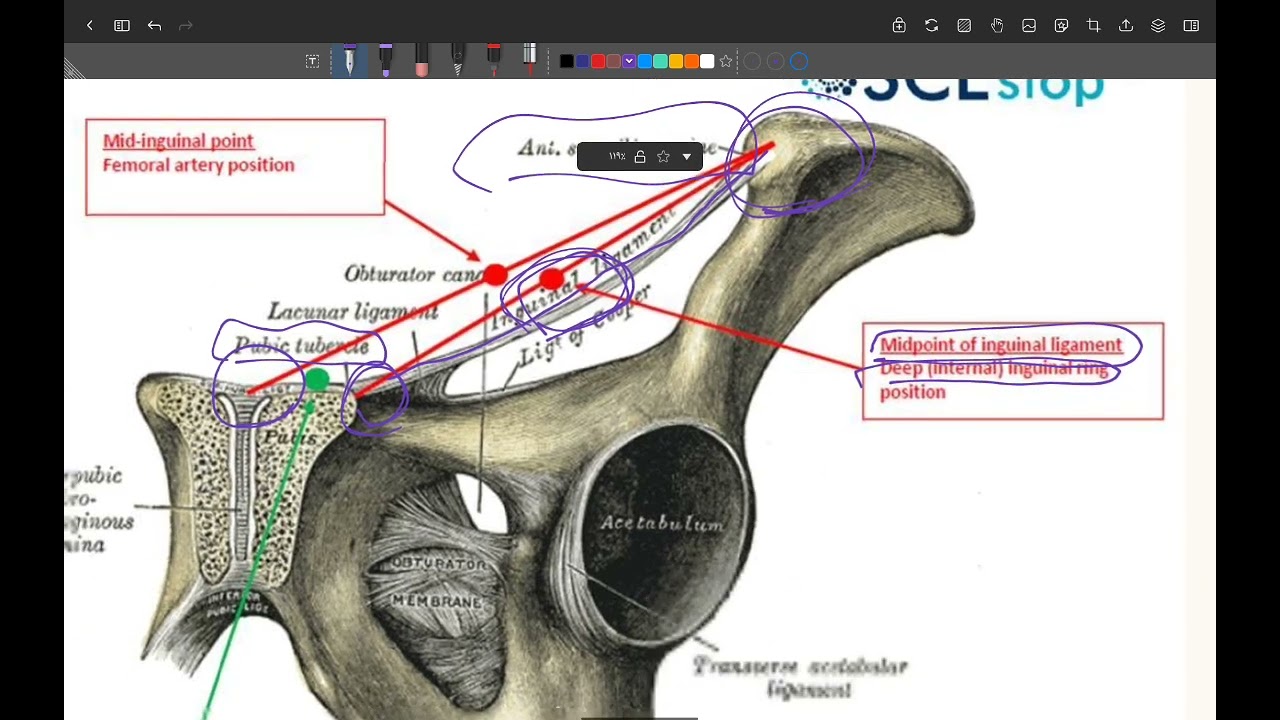Undo the last stroke
Viewport: 1280px width, 720px height.
pos(154,26)
